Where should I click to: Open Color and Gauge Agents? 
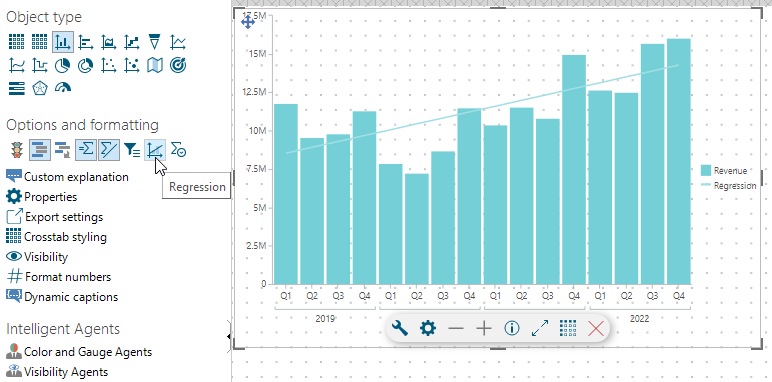[79, 351]
